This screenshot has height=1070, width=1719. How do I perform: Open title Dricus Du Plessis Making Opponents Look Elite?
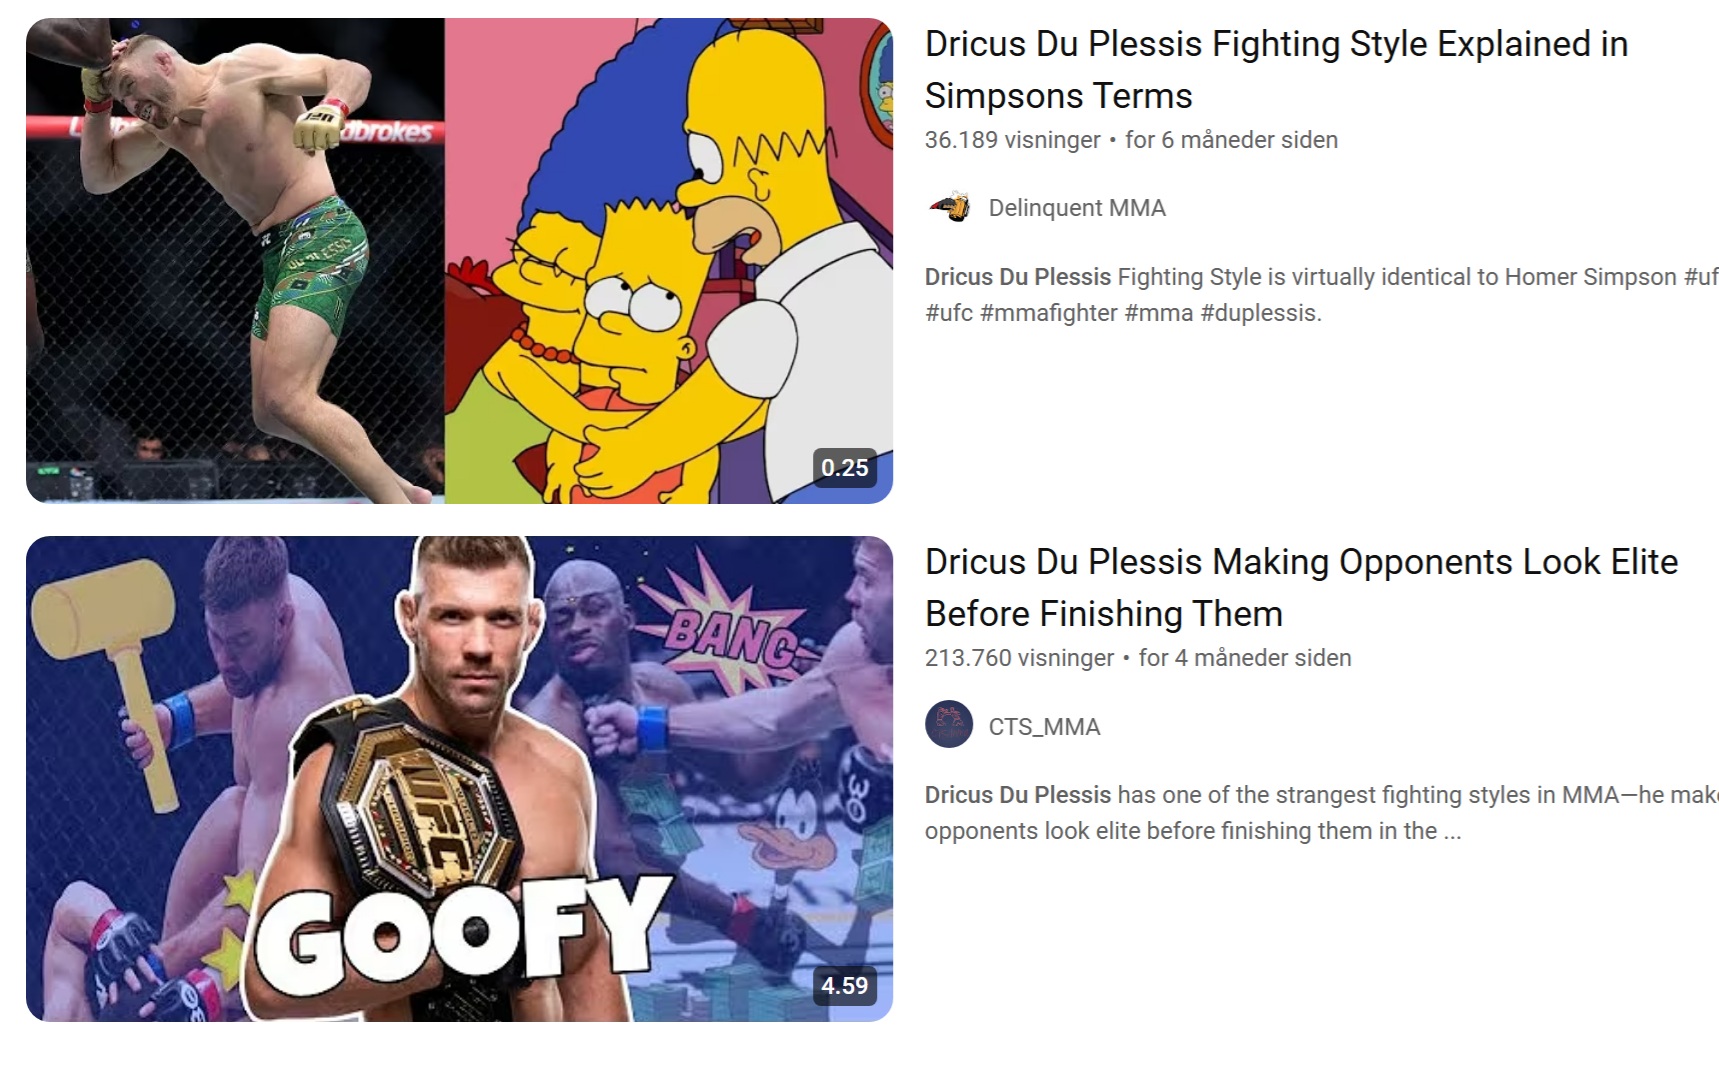1301,588
